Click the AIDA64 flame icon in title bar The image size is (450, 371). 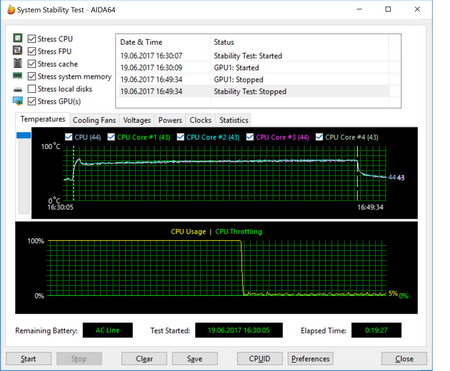click(11, 10)
